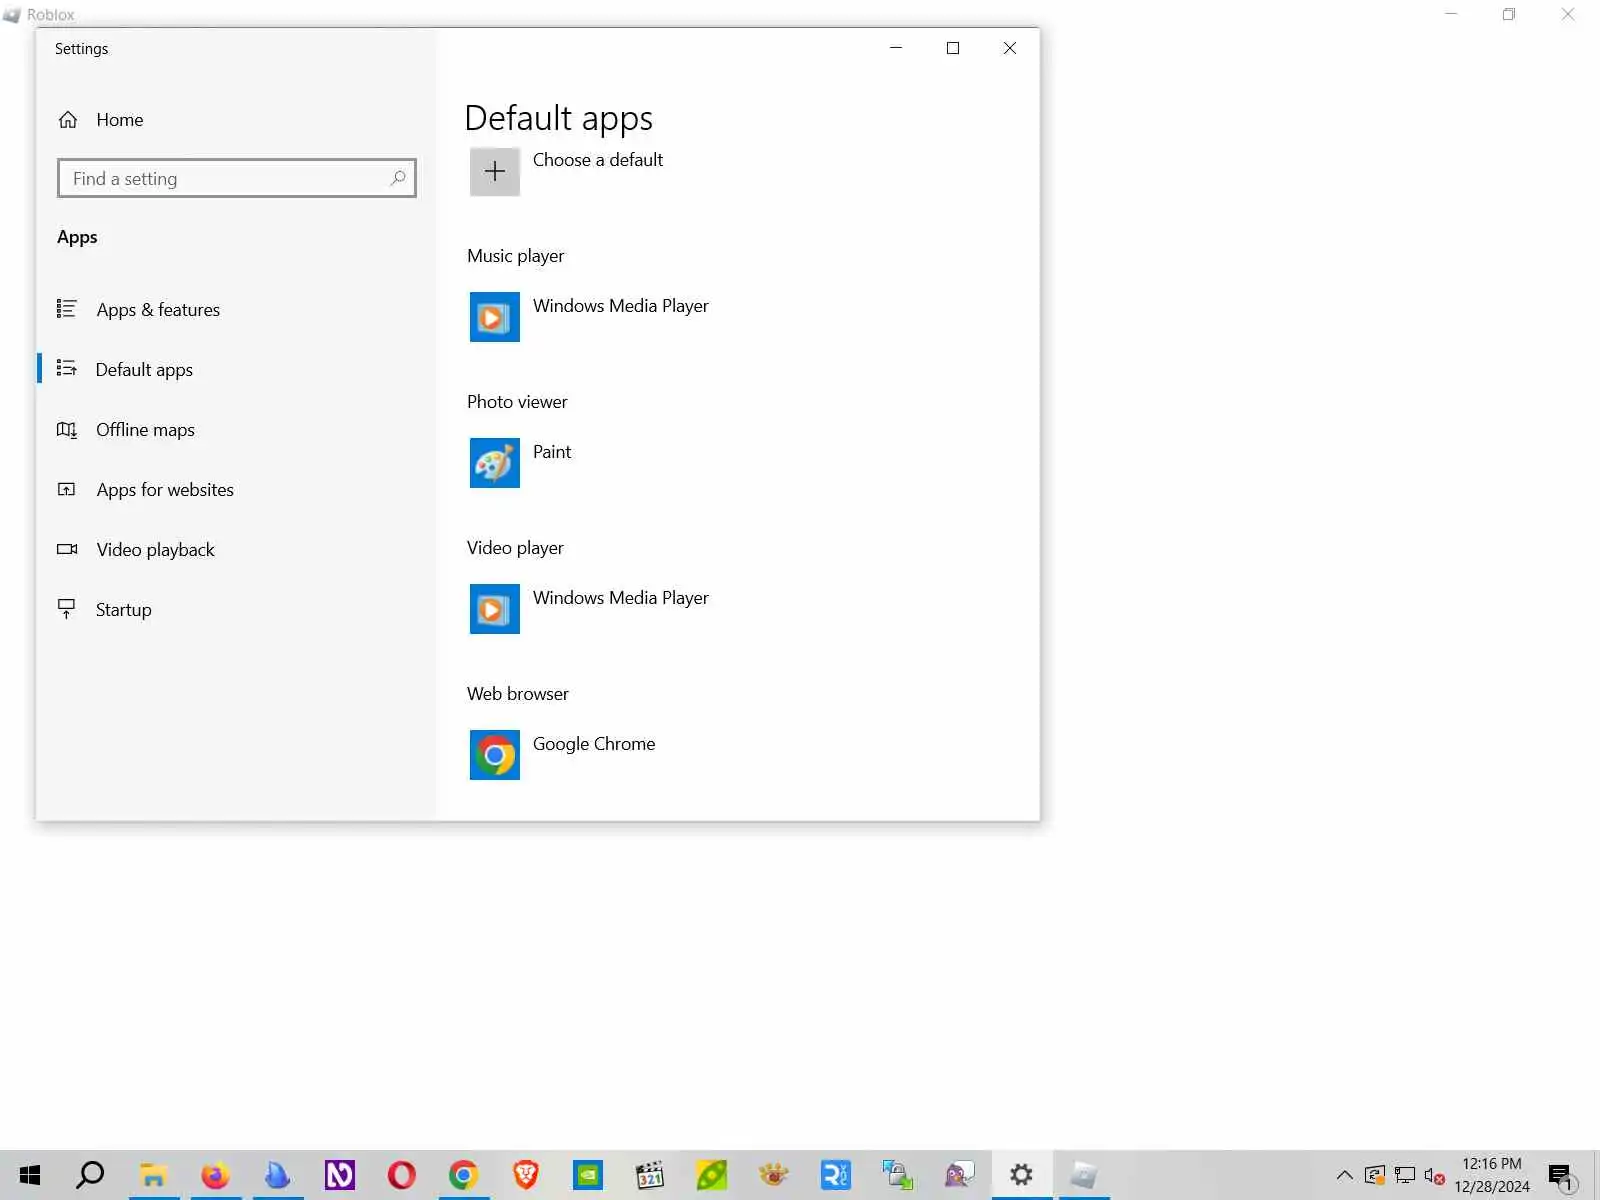Close the Roblox window

(1568, 14)
